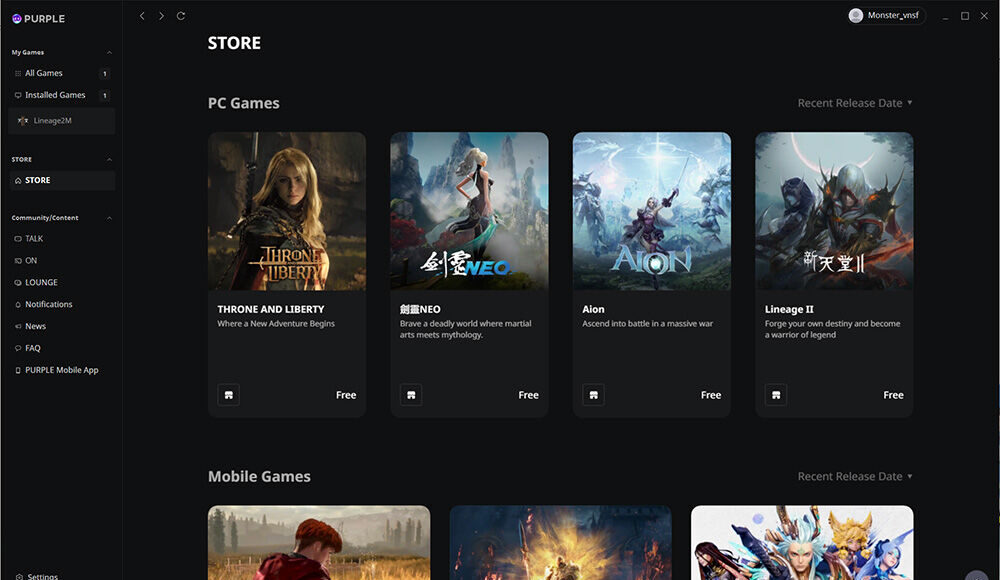Click the News megaphone icon
This screenshot has width=1000, height=580.
click(x=18, y=326)
